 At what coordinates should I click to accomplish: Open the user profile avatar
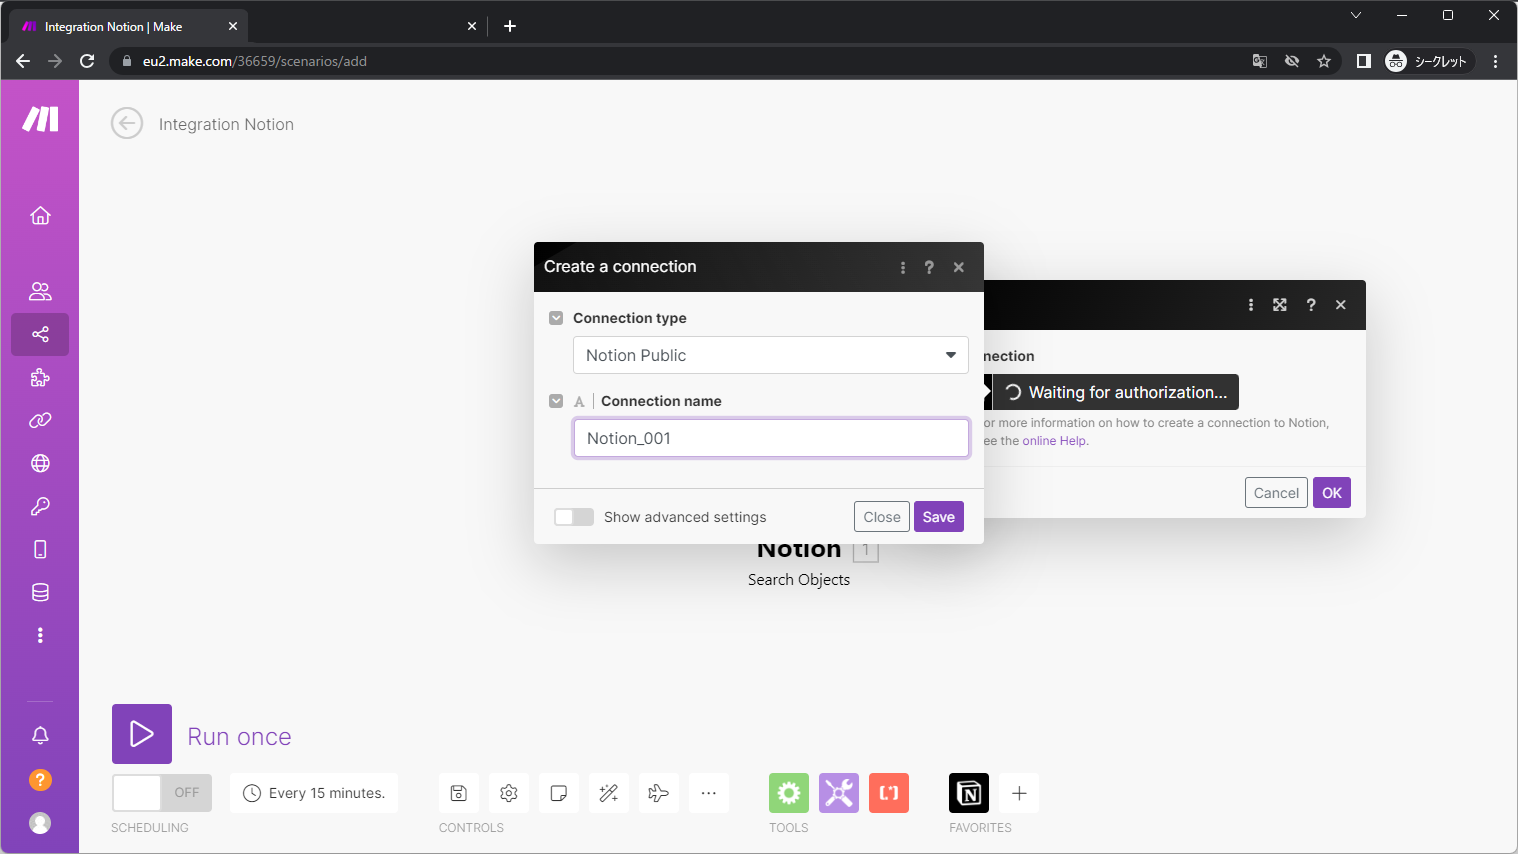coord(40,823)
